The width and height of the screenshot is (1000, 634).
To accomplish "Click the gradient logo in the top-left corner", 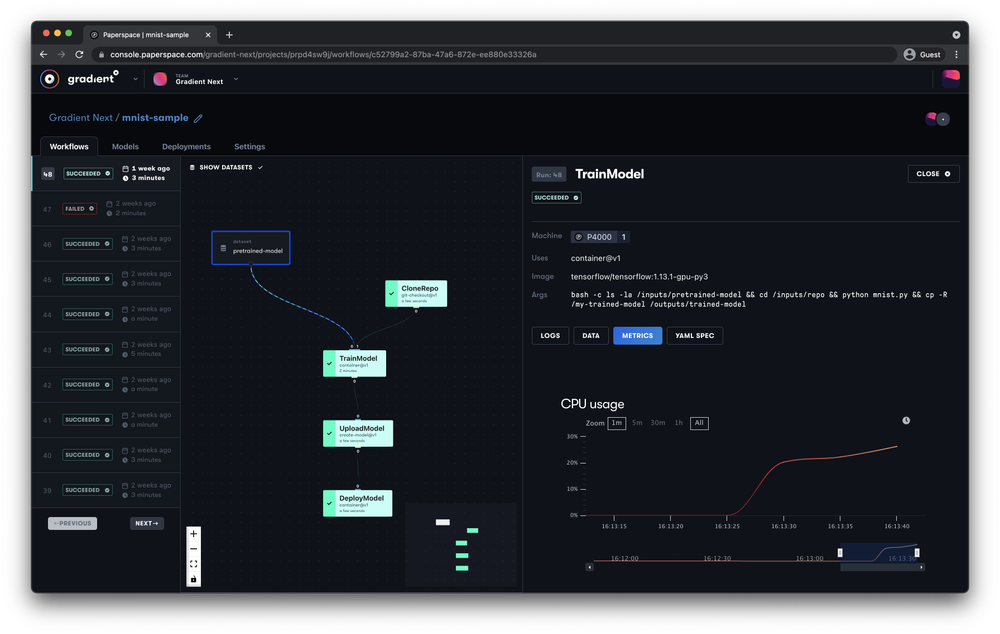I will pos(49,78).
